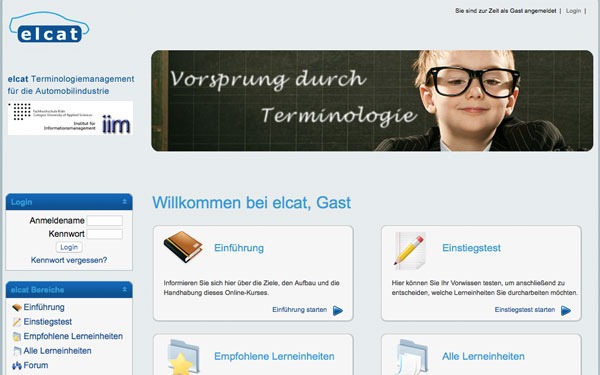Click the blue play arrow beside Einführung starten

tap(338, 310)
